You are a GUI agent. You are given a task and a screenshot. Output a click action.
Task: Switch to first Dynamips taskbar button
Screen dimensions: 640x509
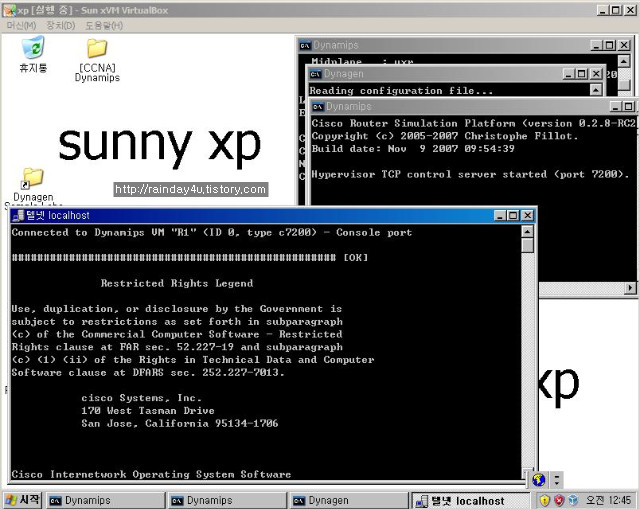105,500
